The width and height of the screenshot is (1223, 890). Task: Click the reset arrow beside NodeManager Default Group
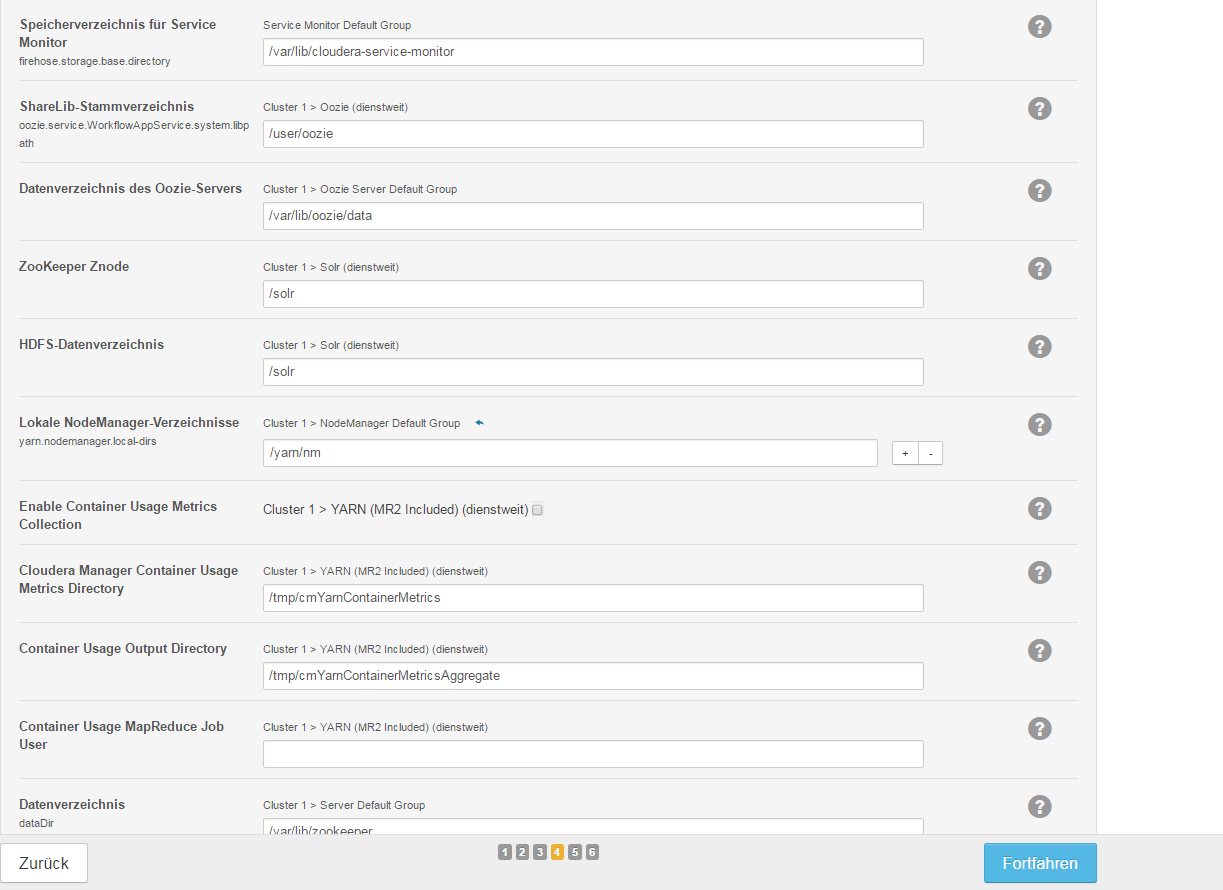(479, 423)
